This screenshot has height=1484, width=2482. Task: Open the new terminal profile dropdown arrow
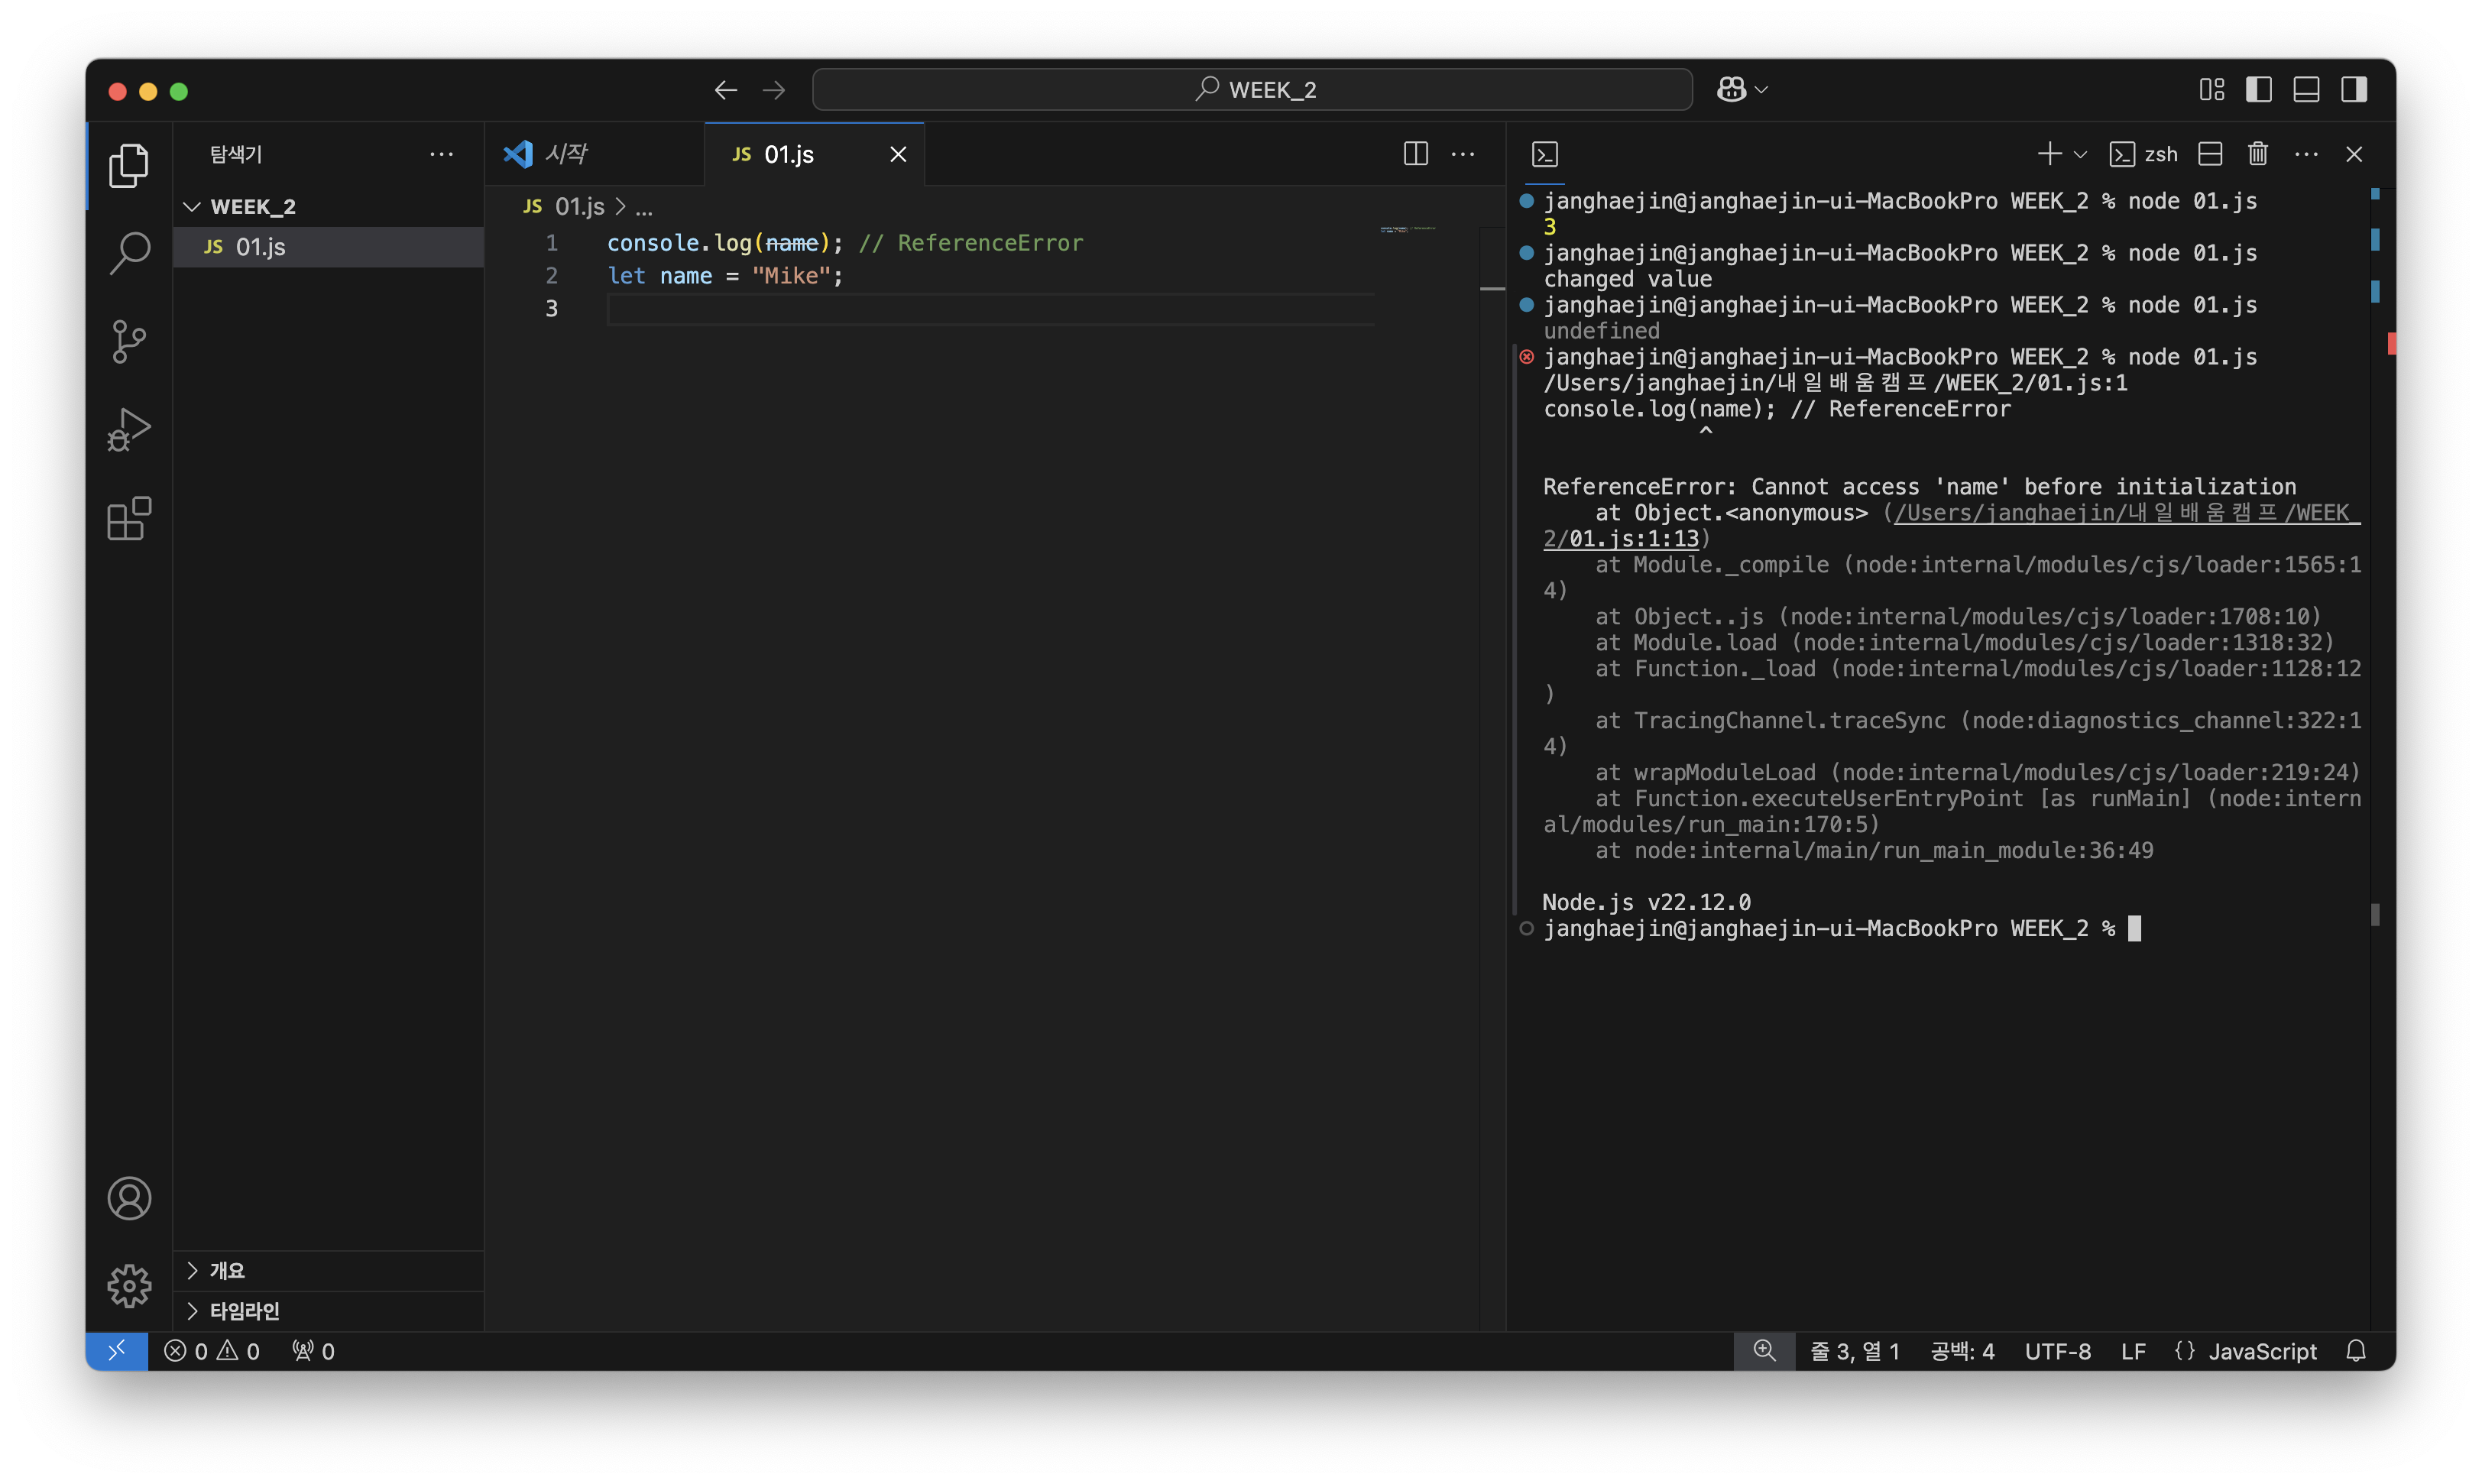click(x=2080, y=154)
